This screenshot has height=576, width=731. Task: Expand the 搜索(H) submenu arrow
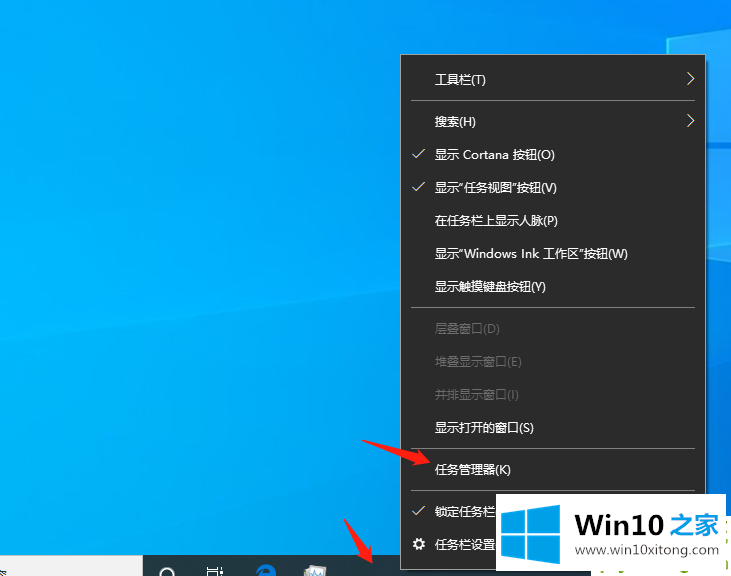[690, 121]
